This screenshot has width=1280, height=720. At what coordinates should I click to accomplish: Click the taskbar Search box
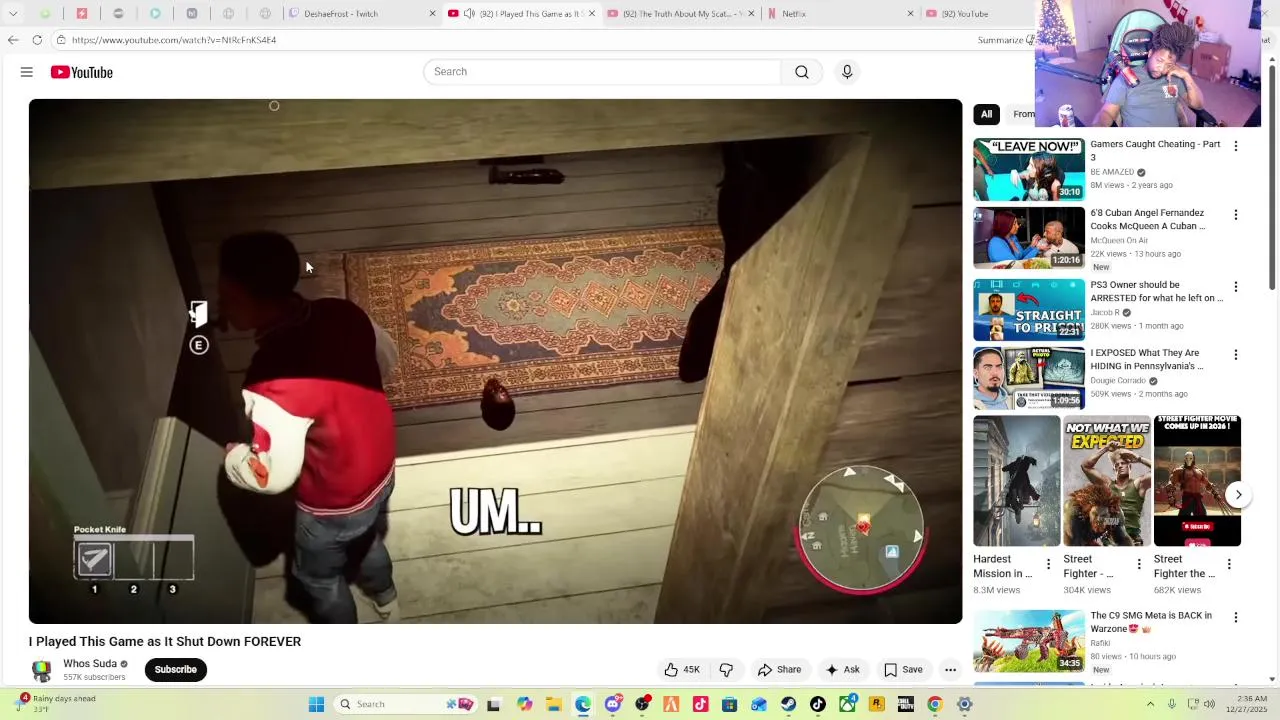[405, 704]
